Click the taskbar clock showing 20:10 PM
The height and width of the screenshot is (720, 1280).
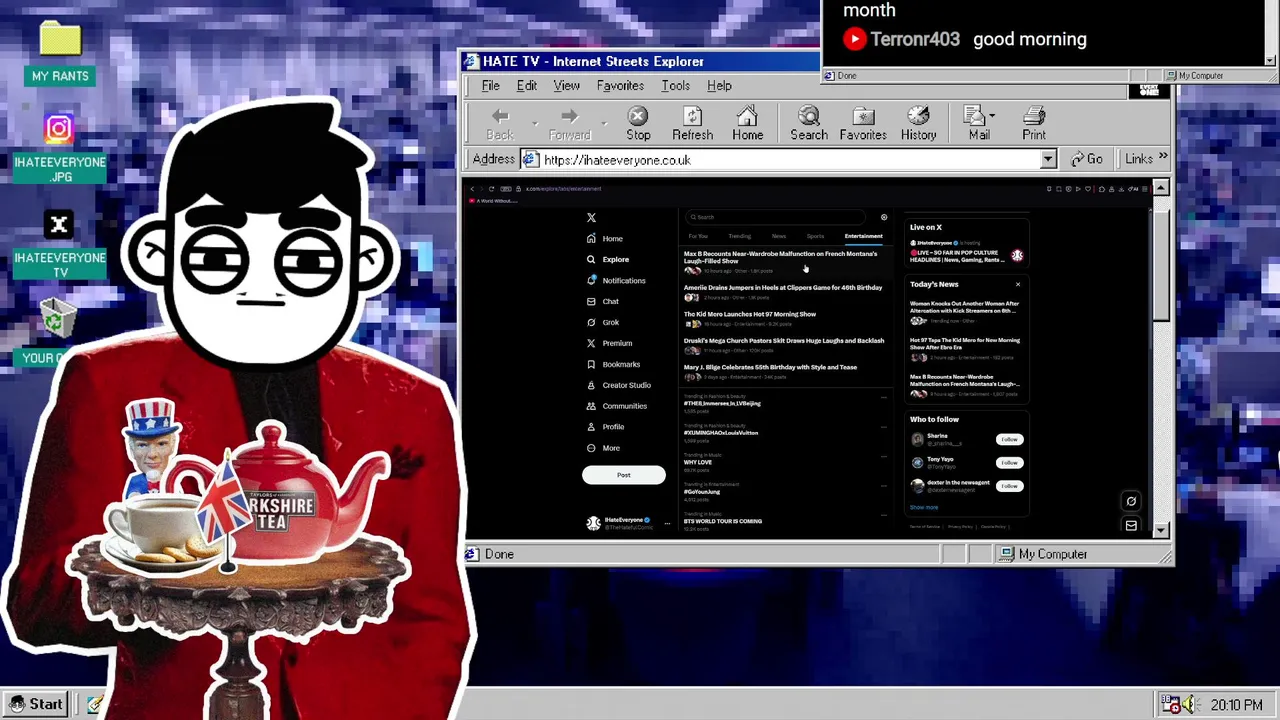point(1236,704)
